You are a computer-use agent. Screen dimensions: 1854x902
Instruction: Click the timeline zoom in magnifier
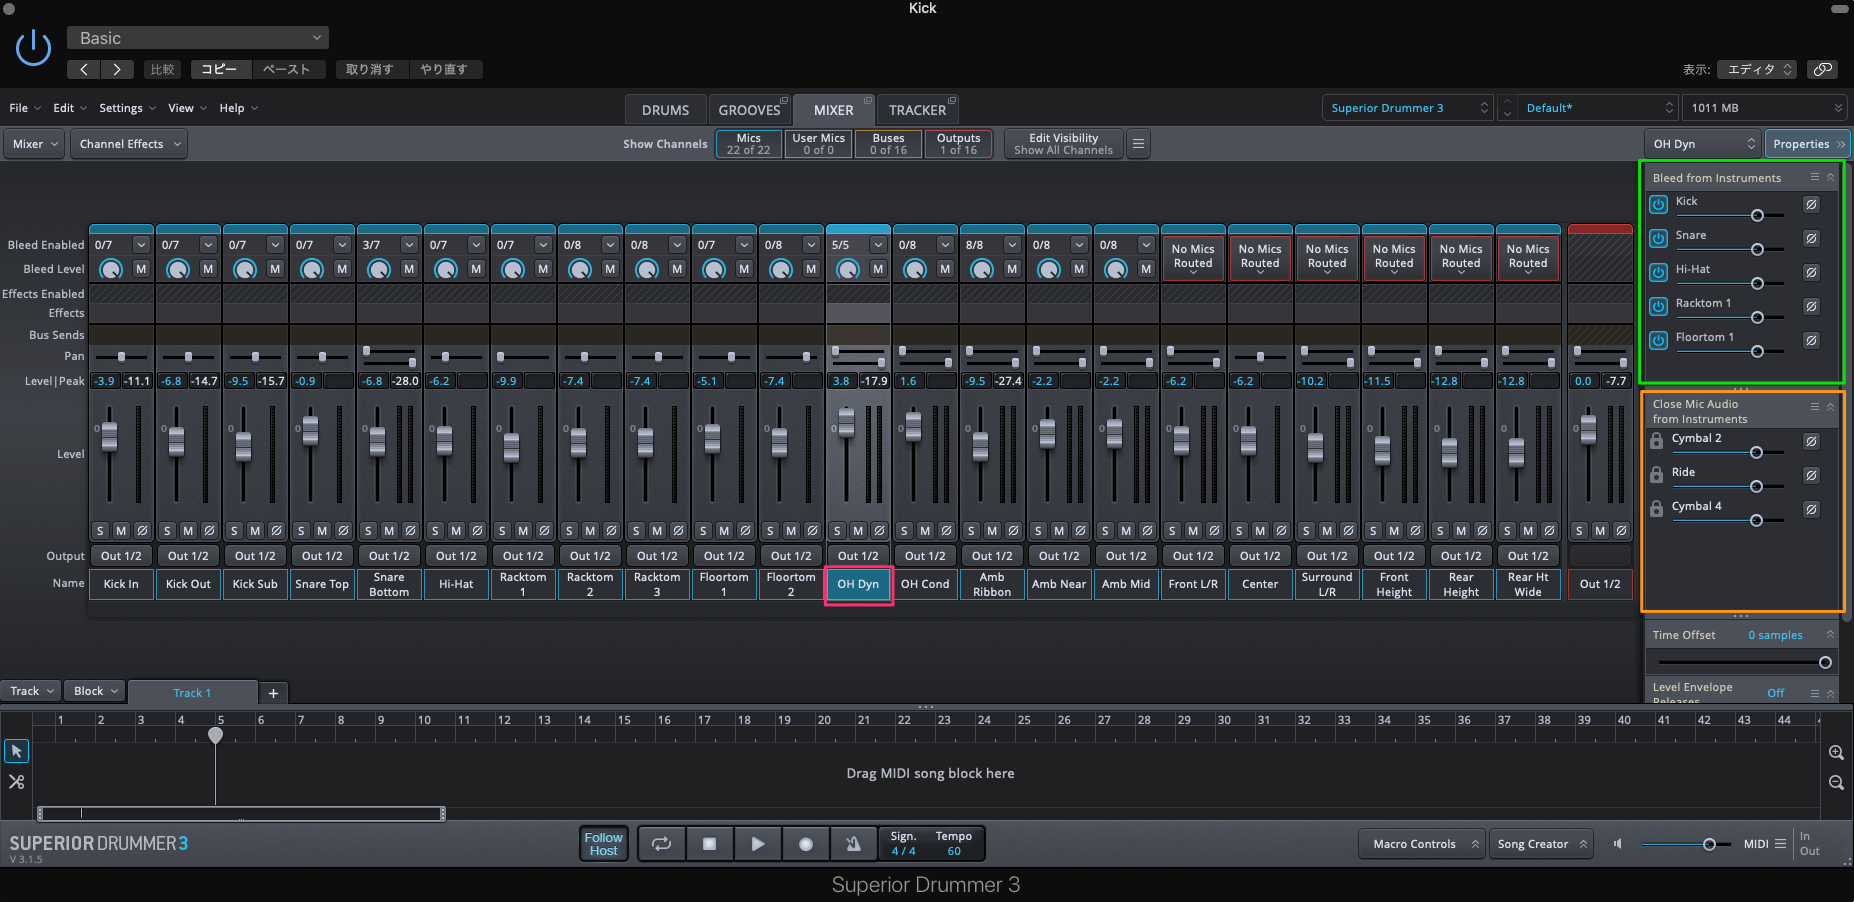pyautogui.click(x=1836, y=752)
